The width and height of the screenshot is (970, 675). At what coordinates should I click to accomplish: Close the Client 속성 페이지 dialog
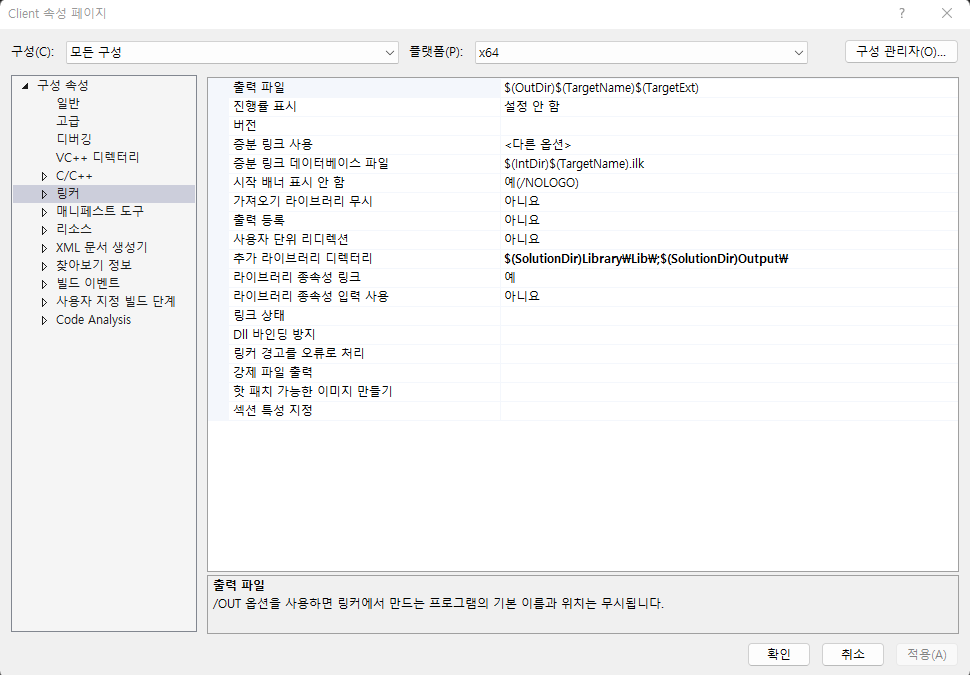946,13
